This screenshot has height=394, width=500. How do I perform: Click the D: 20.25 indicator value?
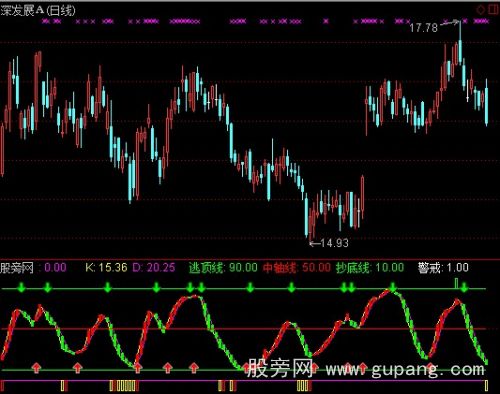[154, 267]
